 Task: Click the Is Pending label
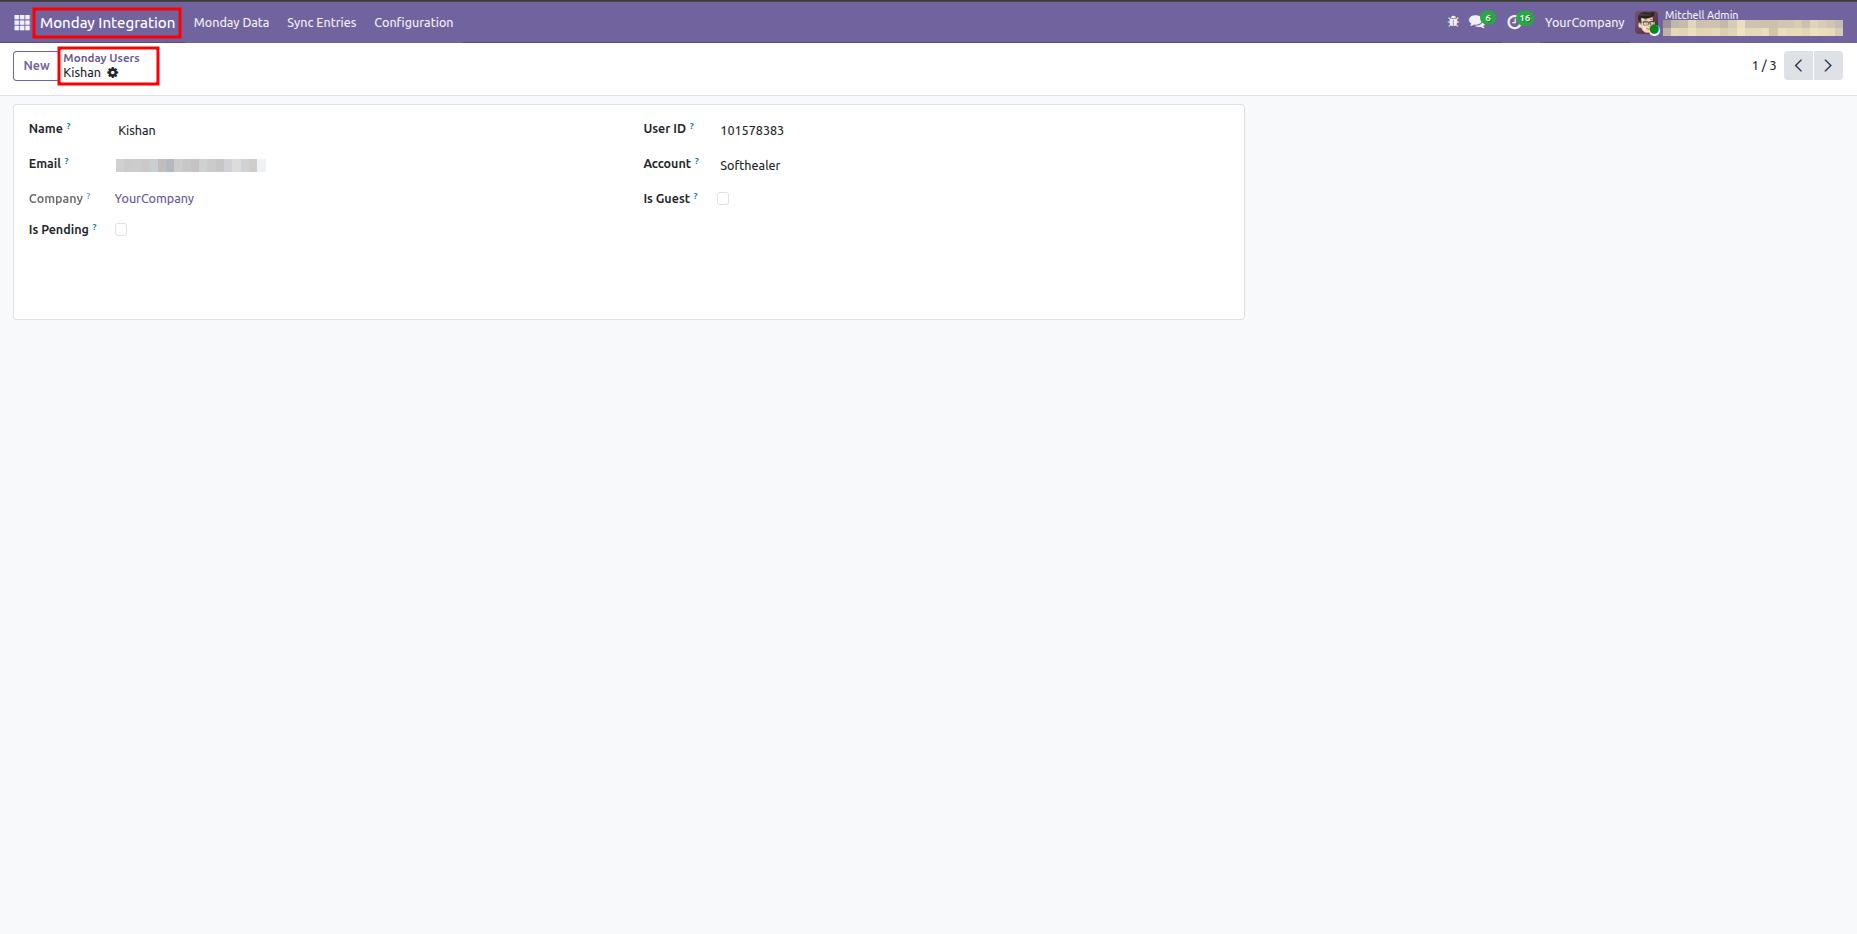pyautogui.click(x=59, y=230)
